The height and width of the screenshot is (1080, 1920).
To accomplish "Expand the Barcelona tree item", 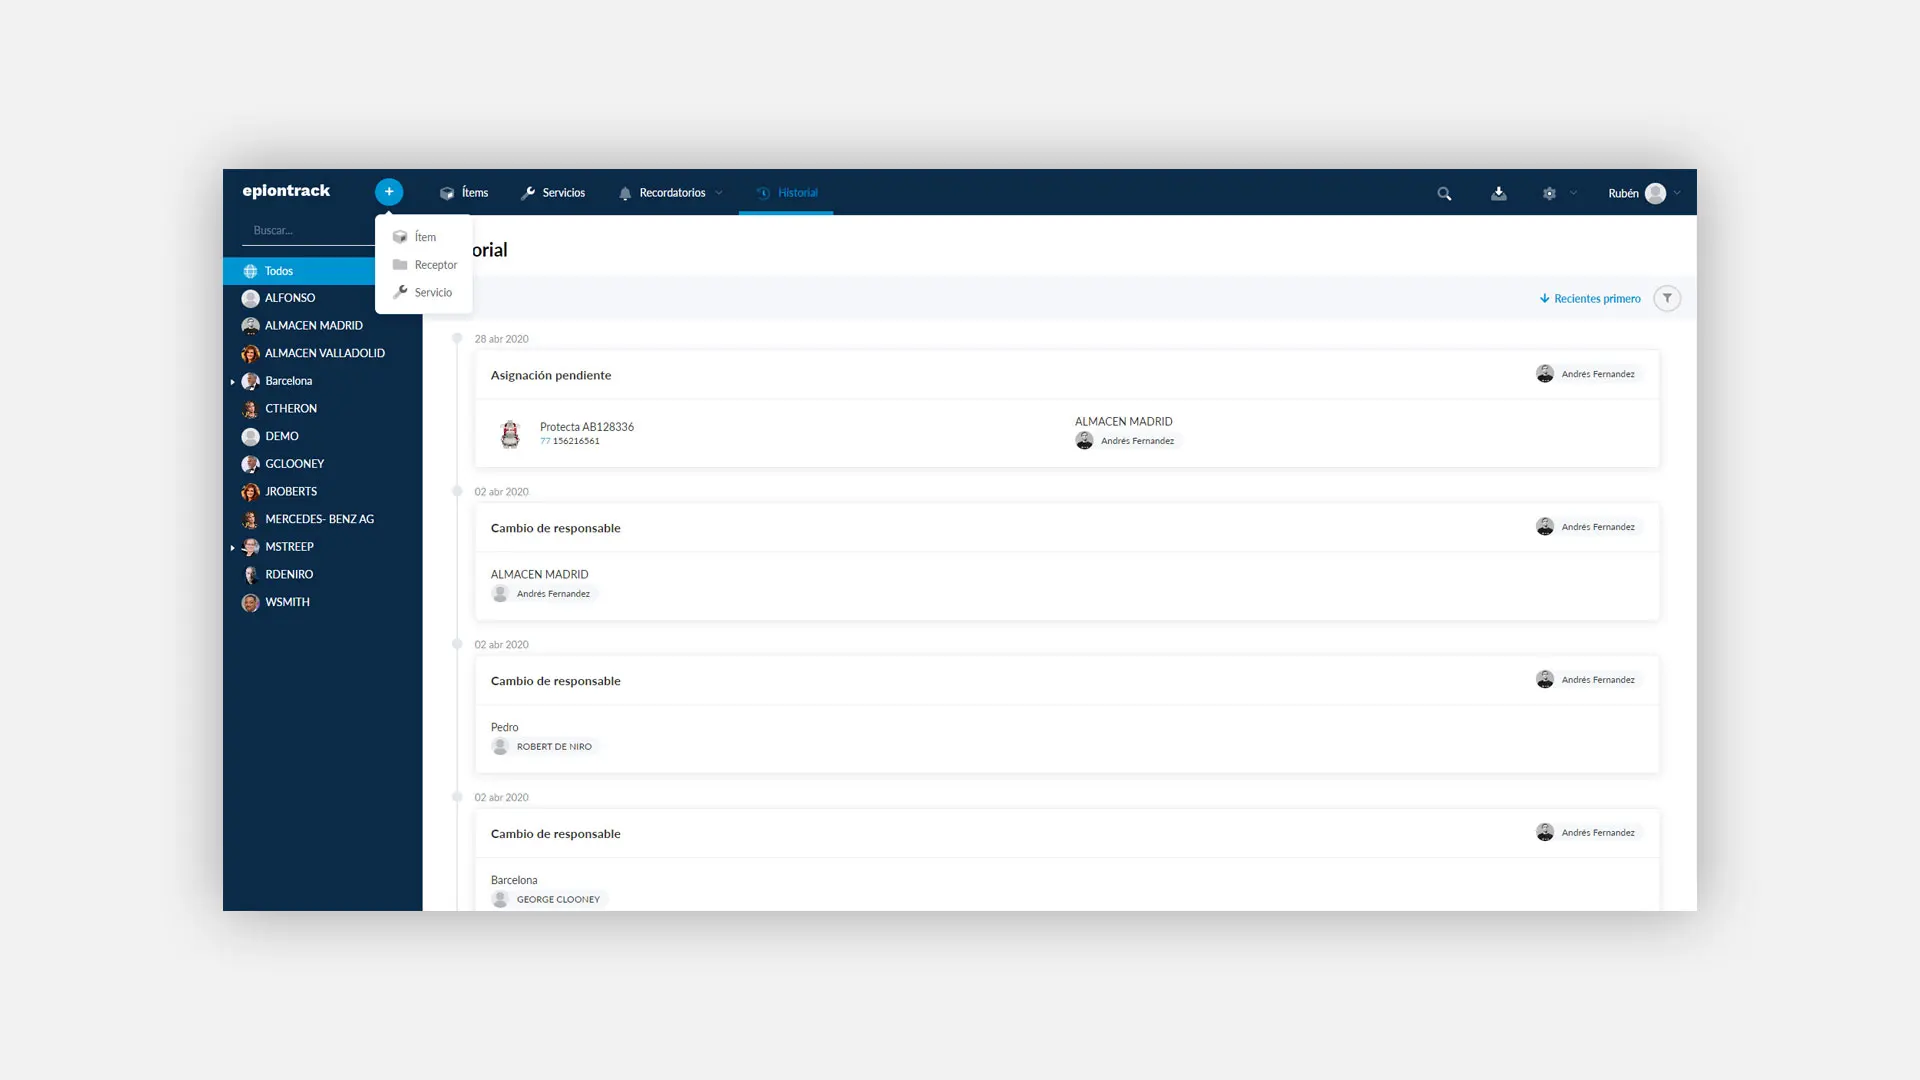I will [233, 380].
